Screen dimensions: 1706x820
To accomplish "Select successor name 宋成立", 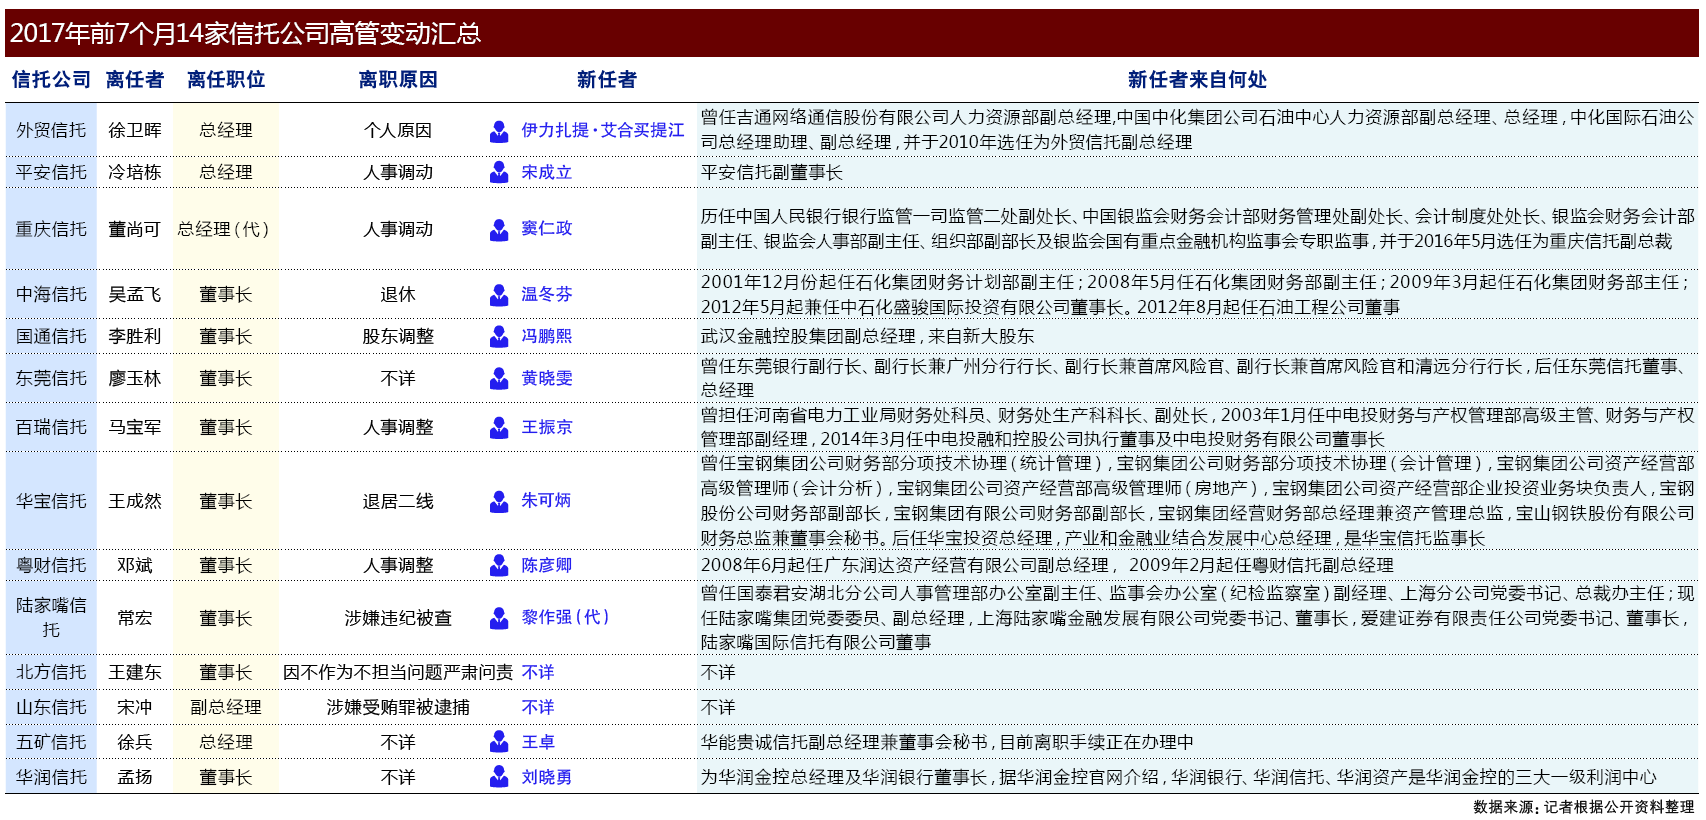I will pyautogui.click(x=547, y=172).
